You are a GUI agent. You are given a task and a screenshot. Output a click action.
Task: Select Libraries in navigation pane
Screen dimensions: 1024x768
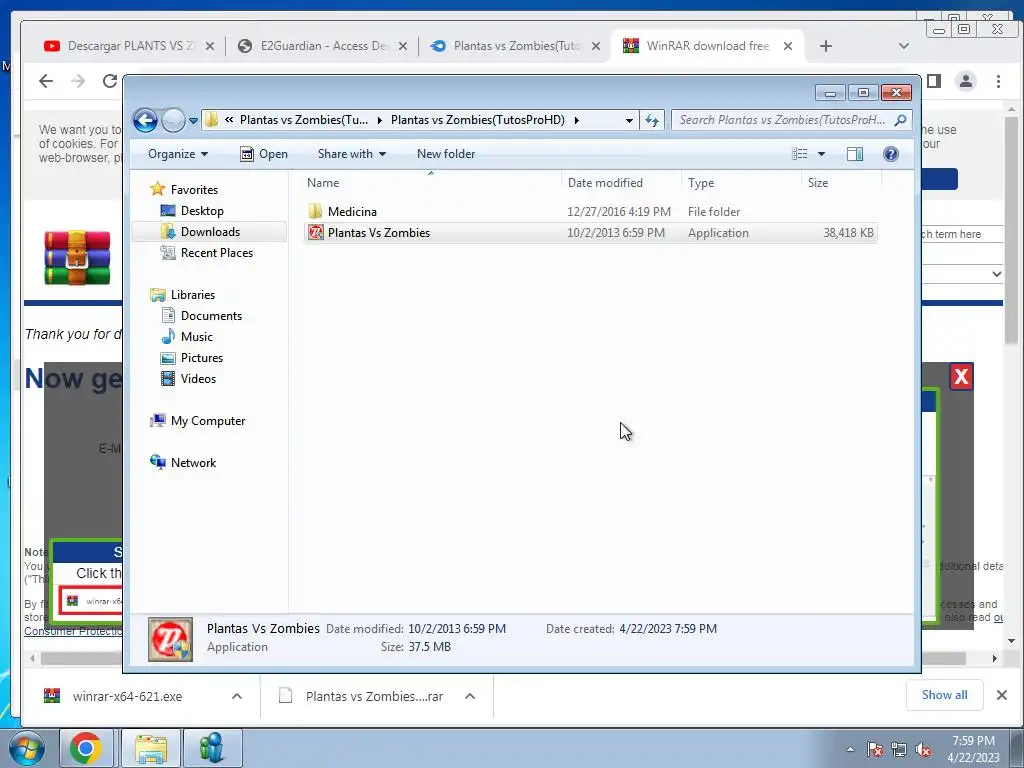point(193,295)
